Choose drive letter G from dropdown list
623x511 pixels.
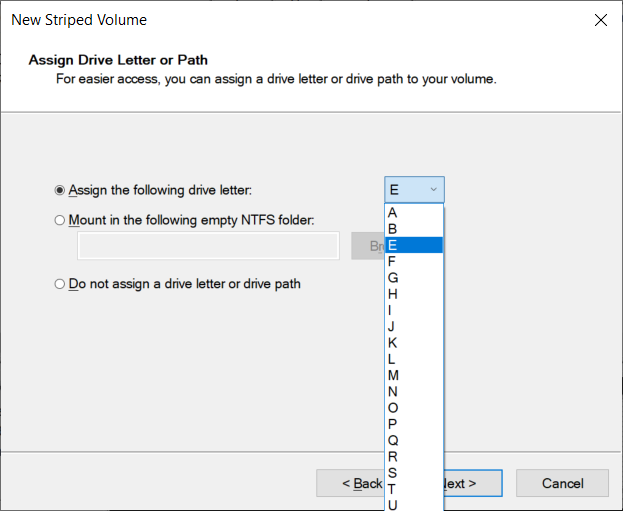[x=414, y=278]
